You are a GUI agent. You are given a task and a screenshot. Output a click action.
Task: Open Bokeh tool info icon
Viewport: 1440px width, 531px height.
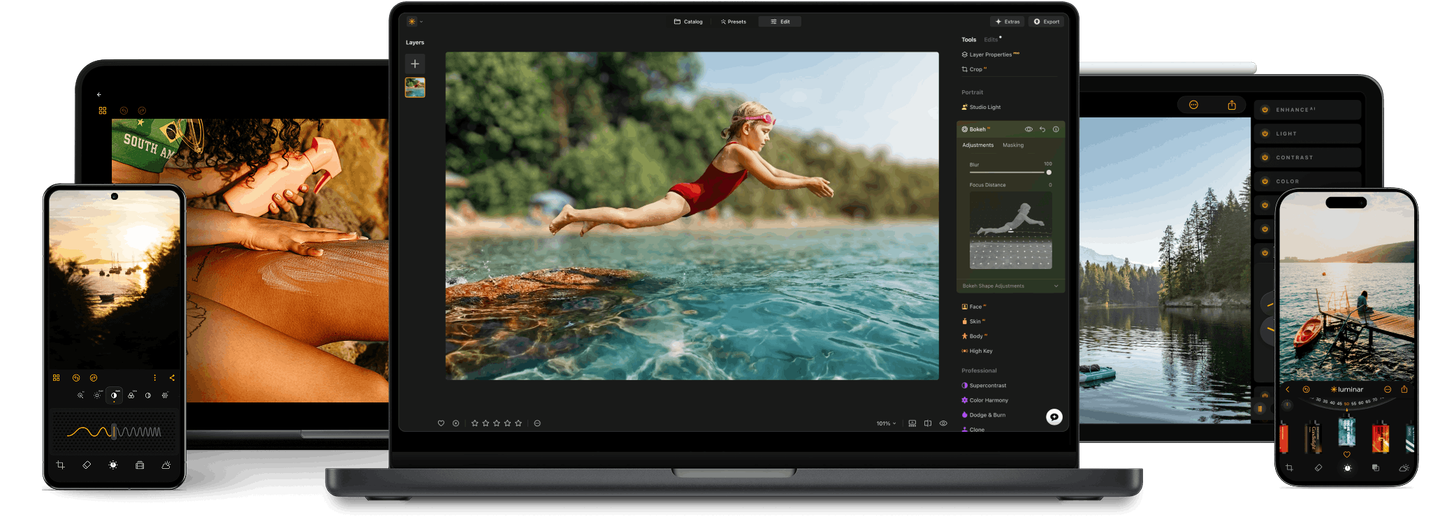click(1056, 129)
